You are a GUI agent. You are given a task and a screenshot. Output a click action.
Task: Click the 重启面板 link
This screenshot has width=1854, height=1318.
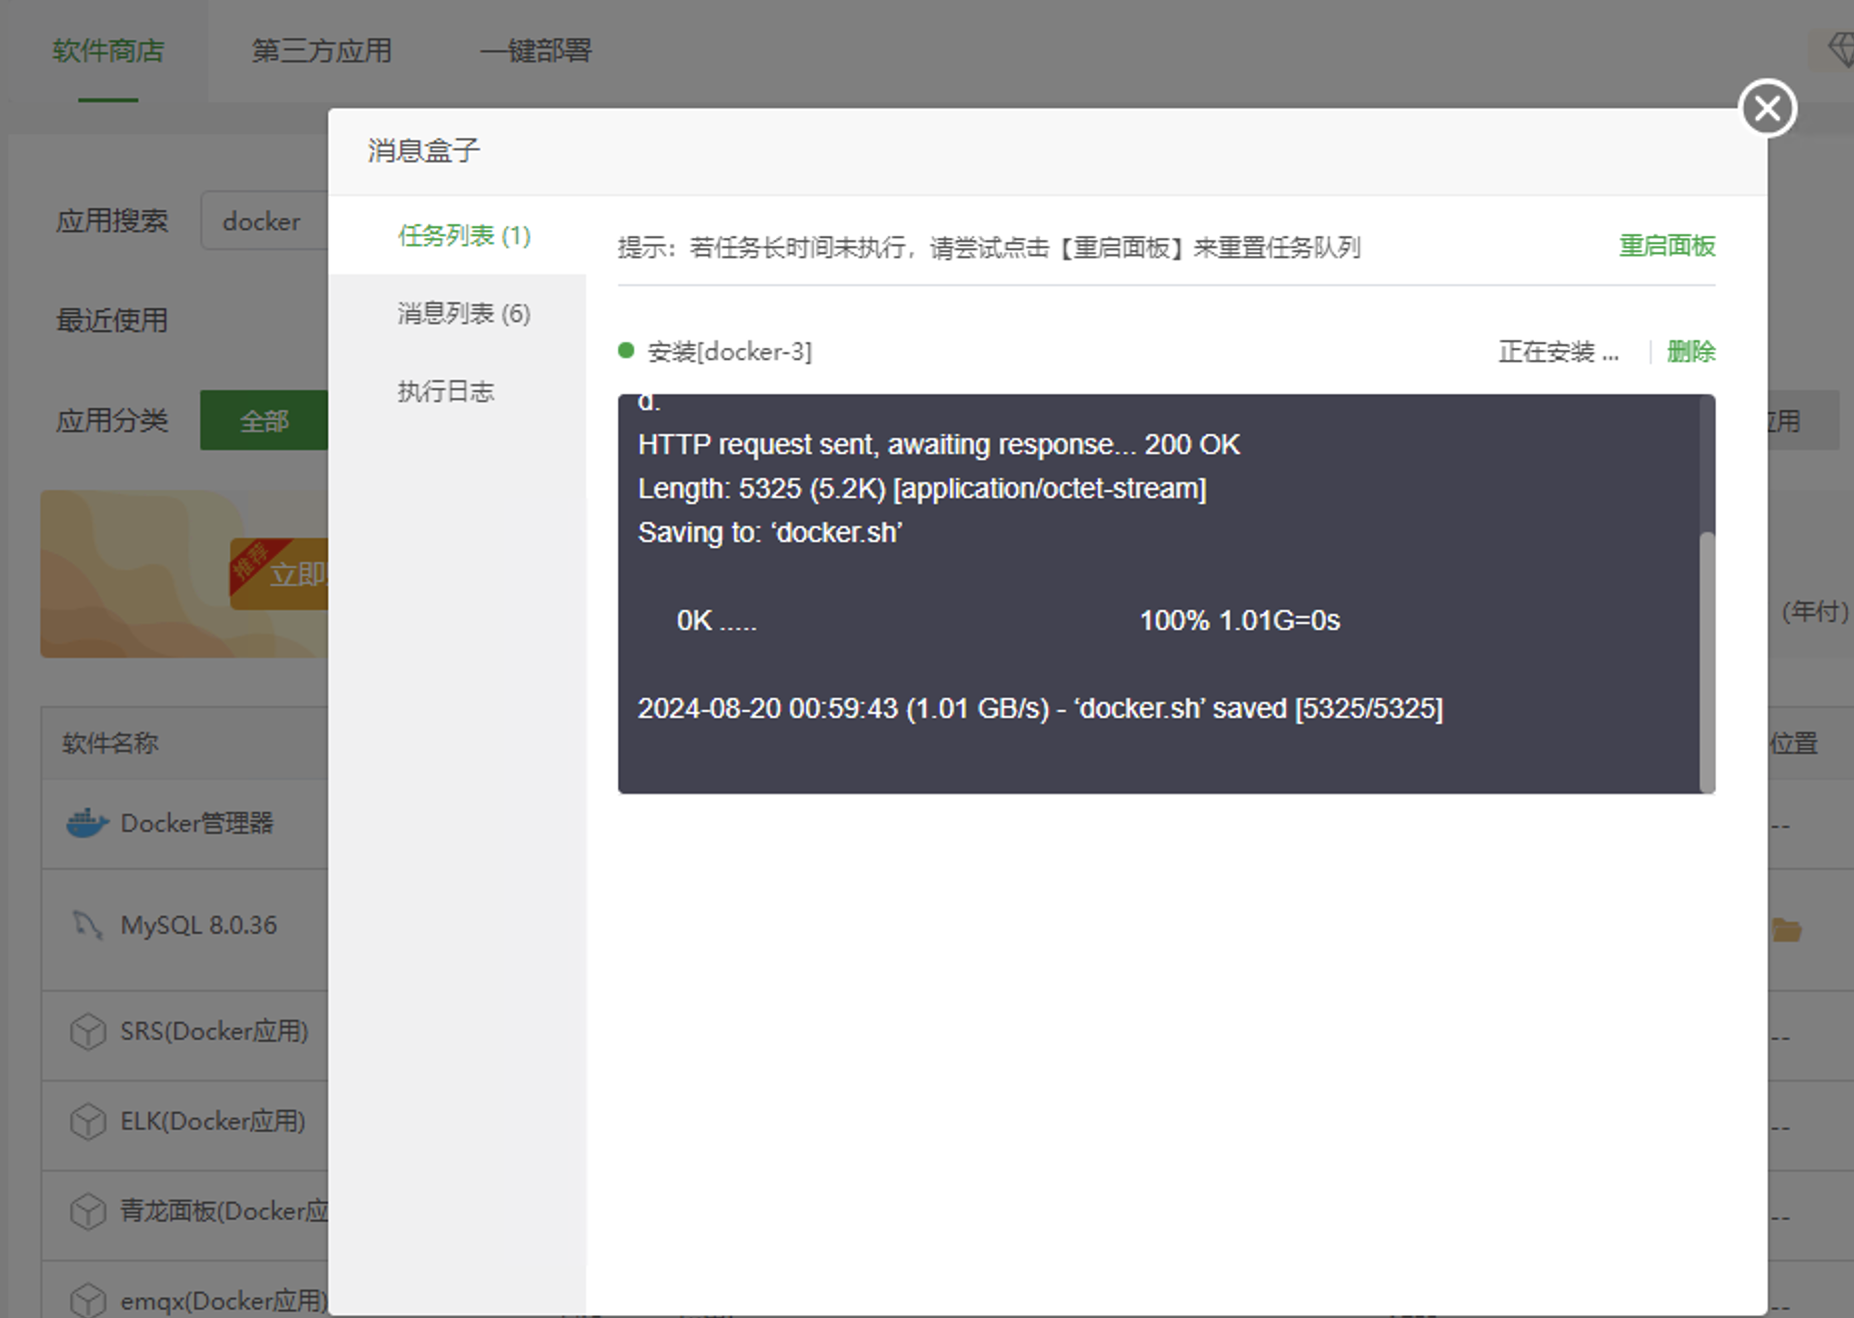click(x=1667, y=246)
